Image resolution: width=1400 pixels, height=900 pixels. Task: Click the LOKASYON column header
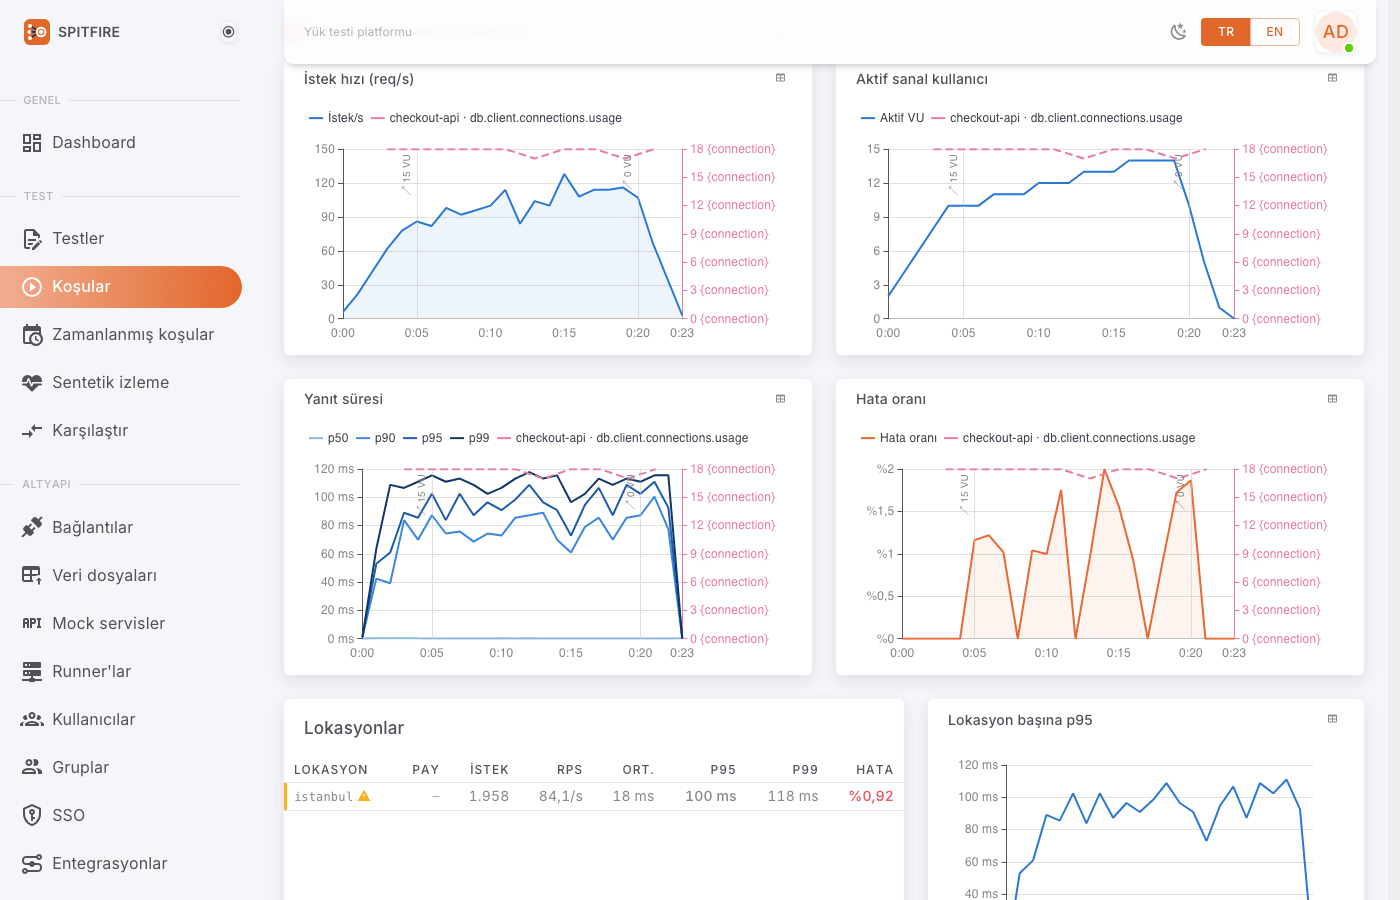click(x=331, y=770)
